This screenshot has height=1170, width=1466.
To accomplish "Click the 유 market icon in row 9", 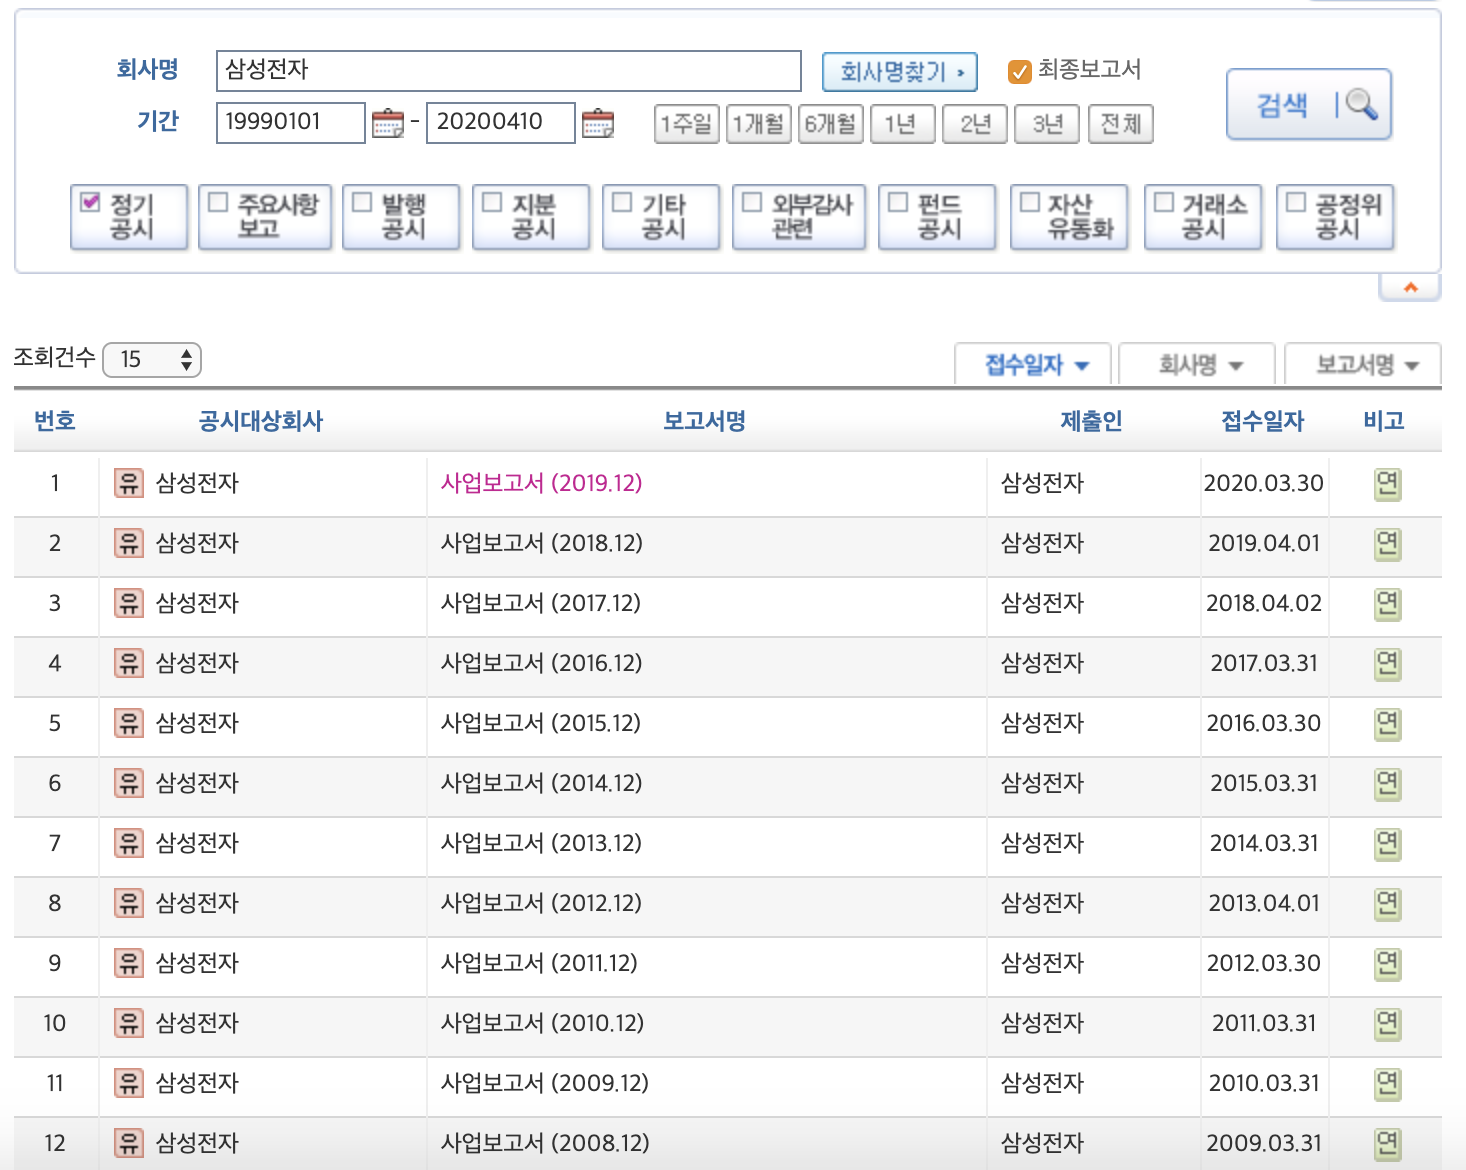I will (129, 963).
